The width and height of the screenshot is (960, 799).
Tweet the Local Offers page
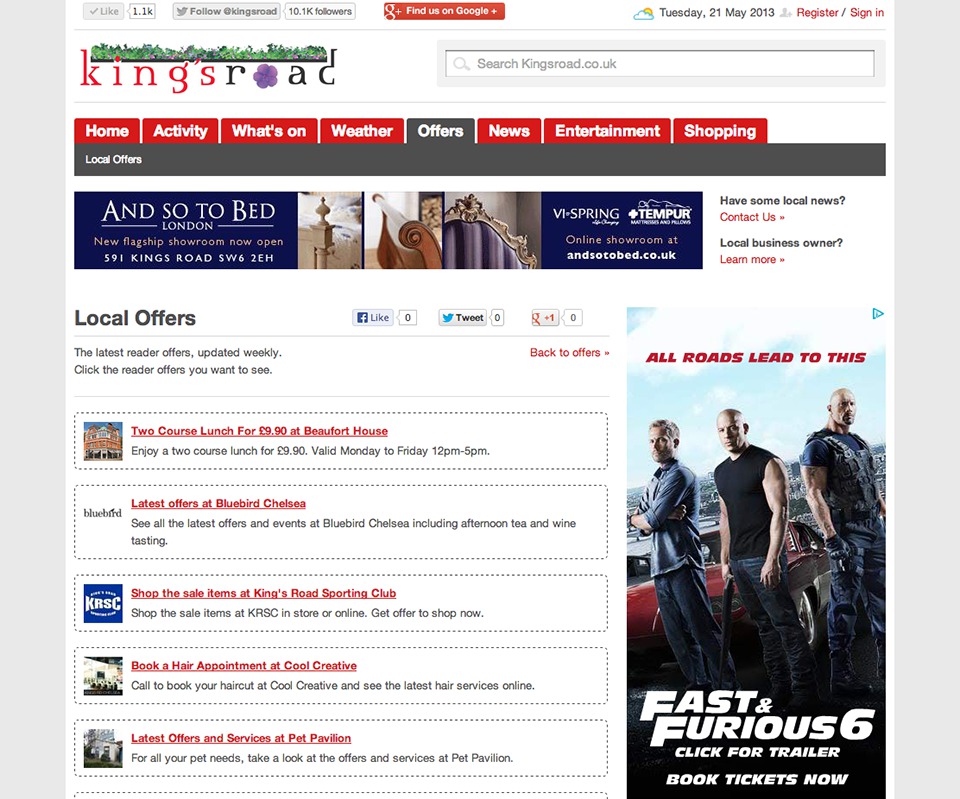[463, 317]
